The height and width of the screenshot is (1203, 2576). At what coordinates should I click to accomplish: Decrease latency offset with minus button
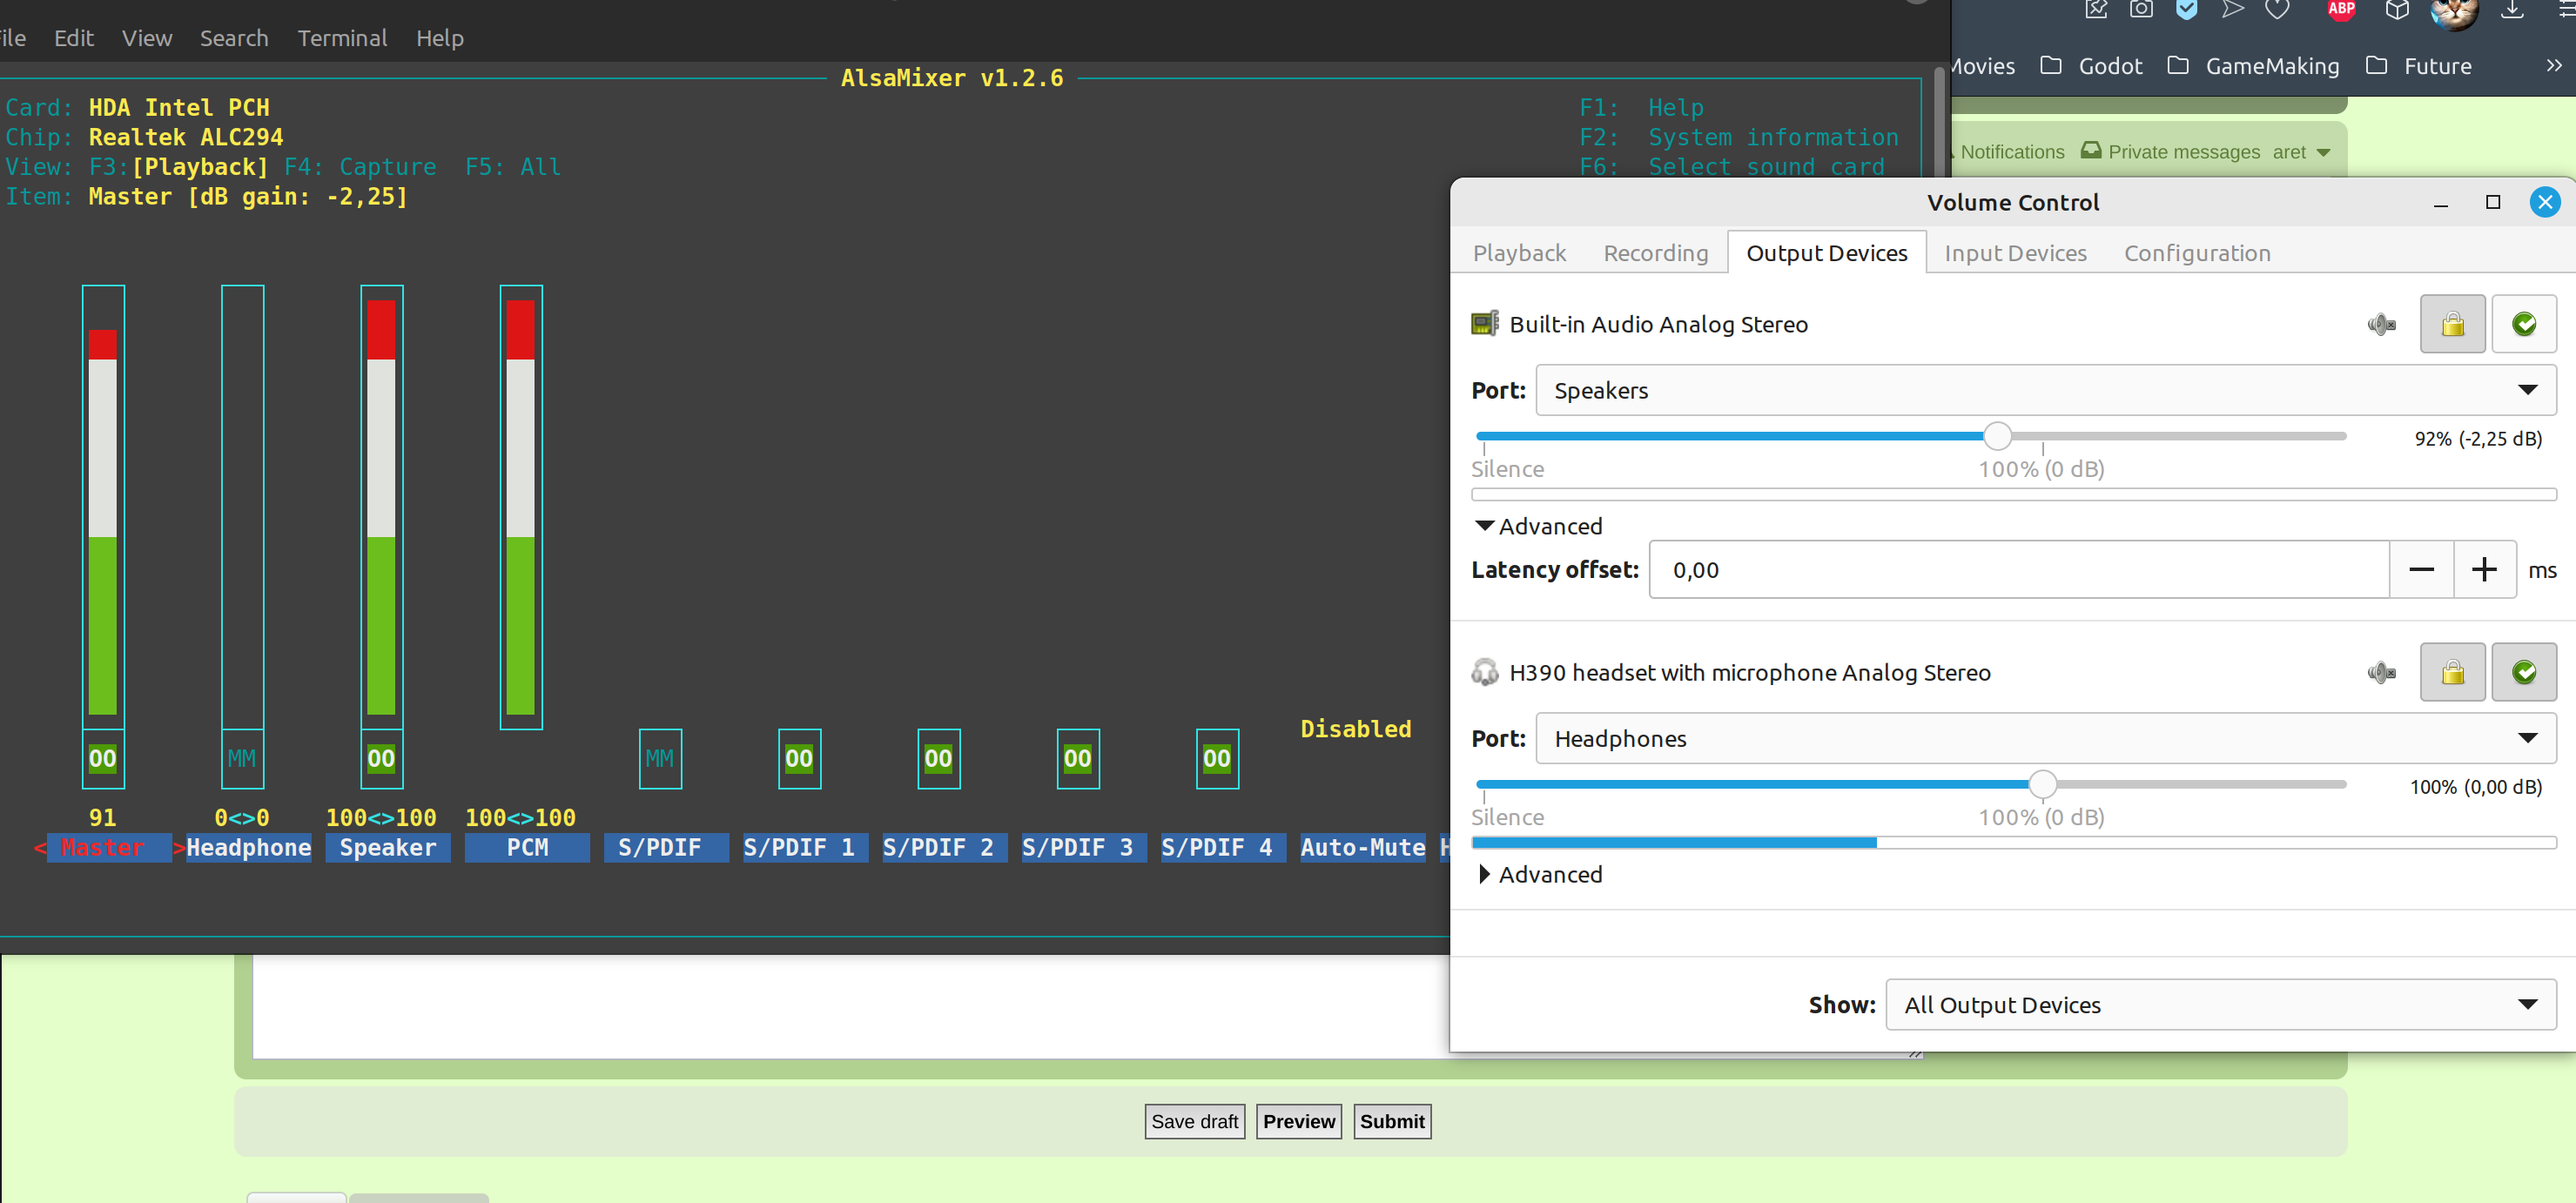tap(2421, 570)
